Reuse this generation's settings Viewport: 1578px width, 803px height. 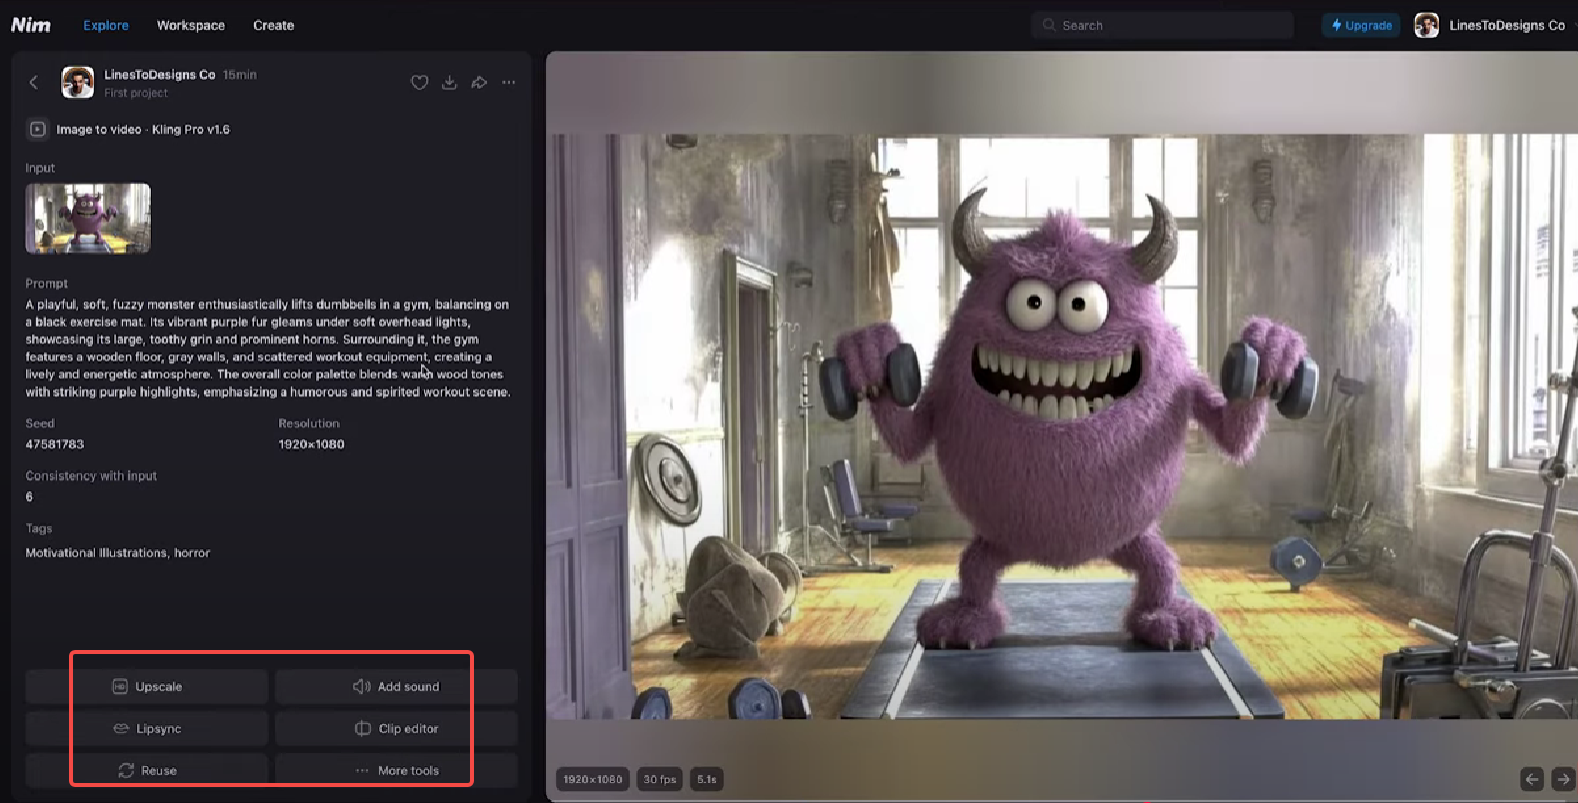[x=147, y=770]
